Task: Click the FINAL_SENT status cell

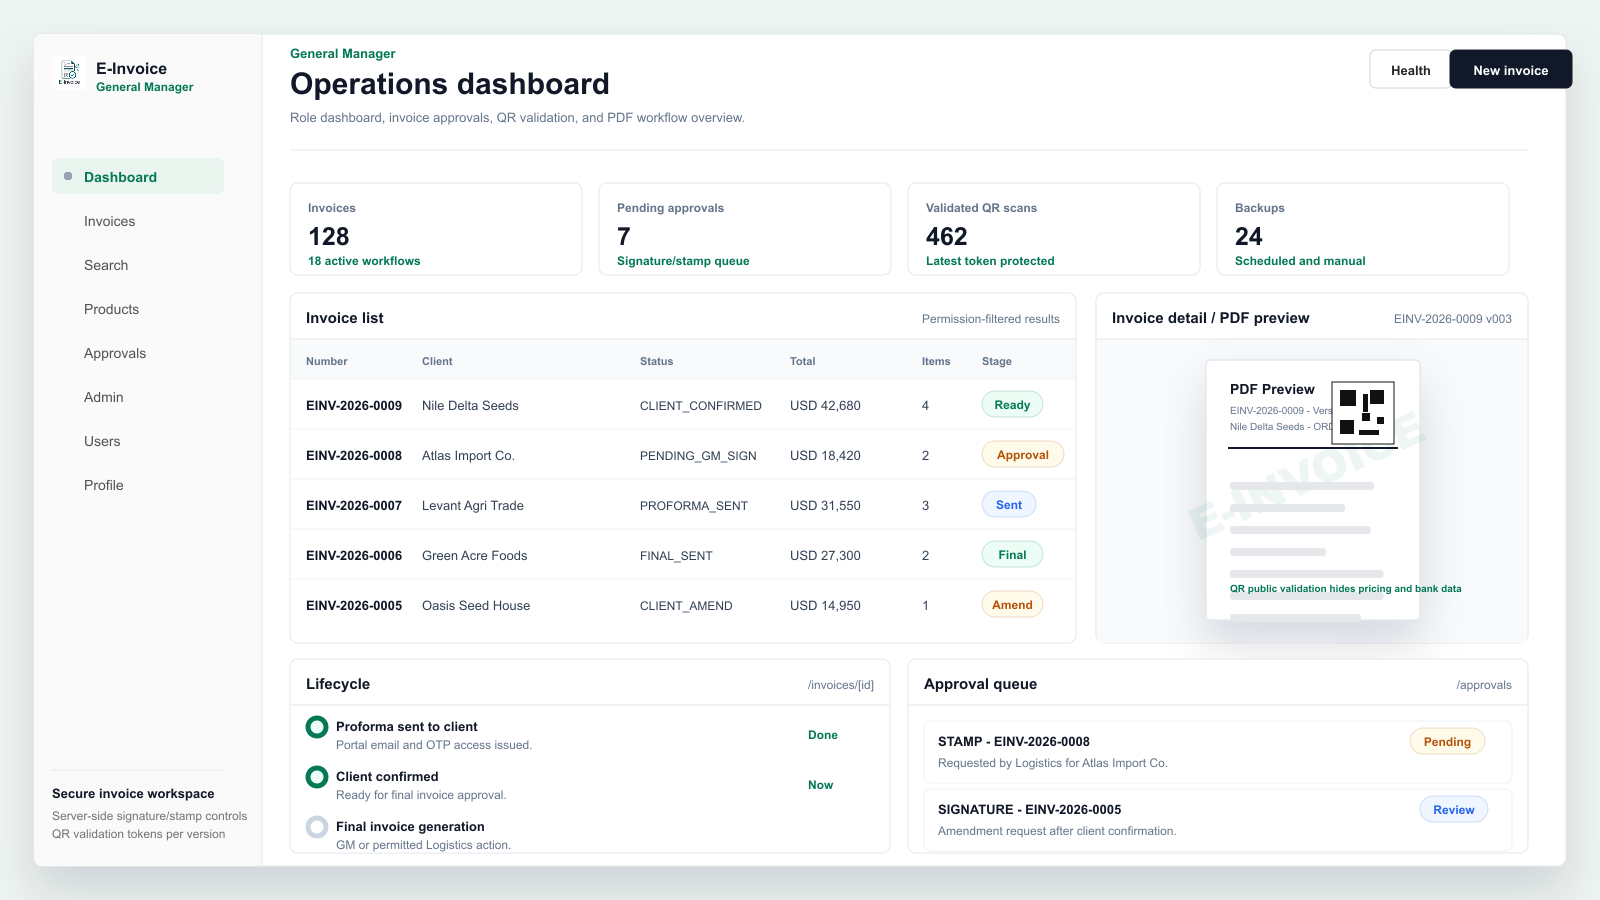Action: (x=676, y=556)
